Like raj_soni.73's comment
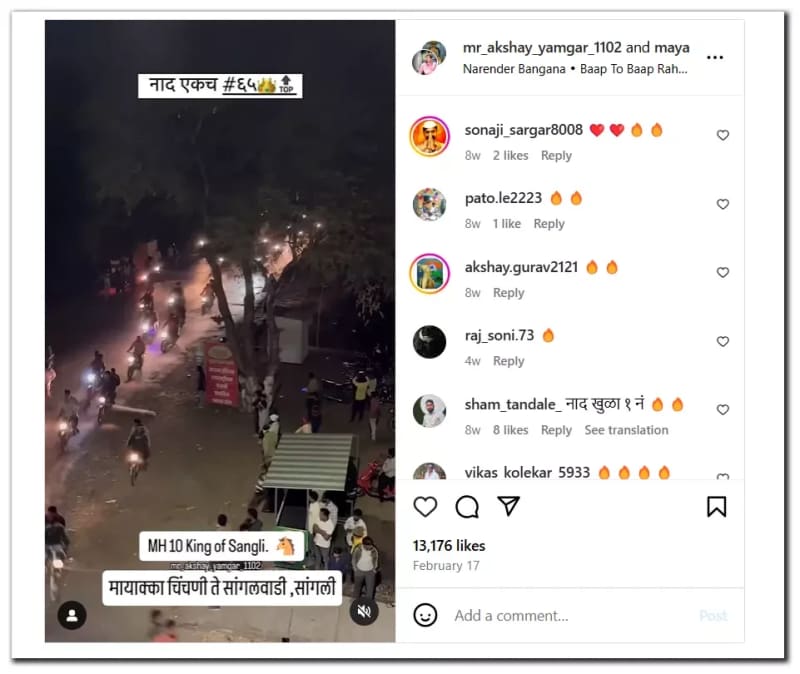This screenshot has height=674, width=800. point(722,341)
